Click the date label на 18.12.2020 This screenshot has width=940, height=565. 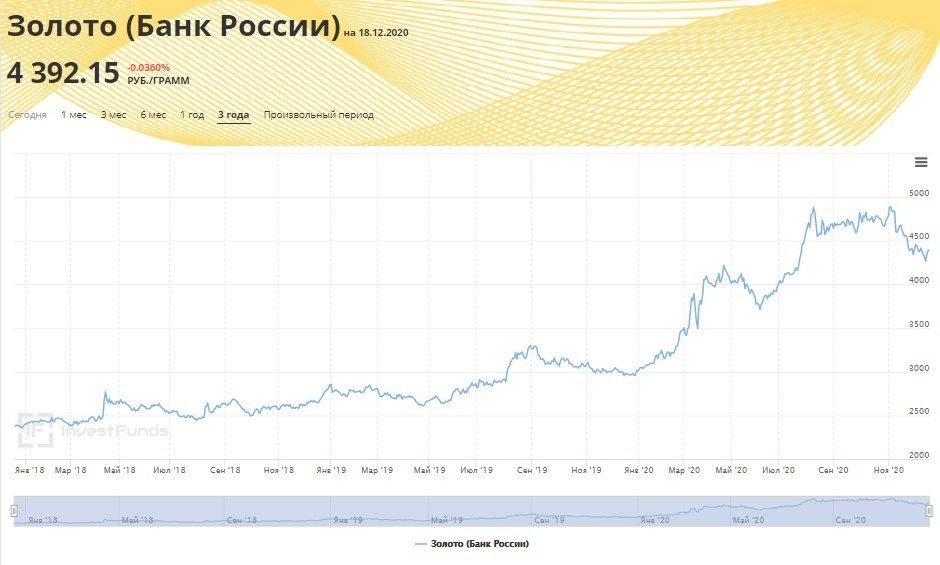click(x=376, y=33)
